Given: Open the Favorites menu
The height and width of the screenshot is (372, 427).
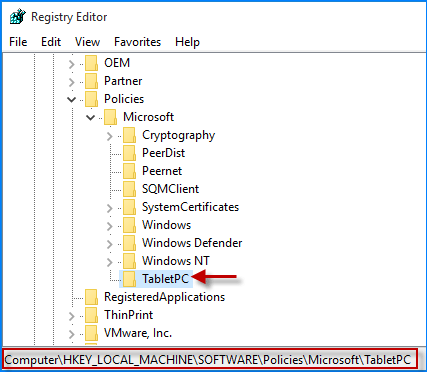Looking at the screenshot, I should tap(137, 42).
